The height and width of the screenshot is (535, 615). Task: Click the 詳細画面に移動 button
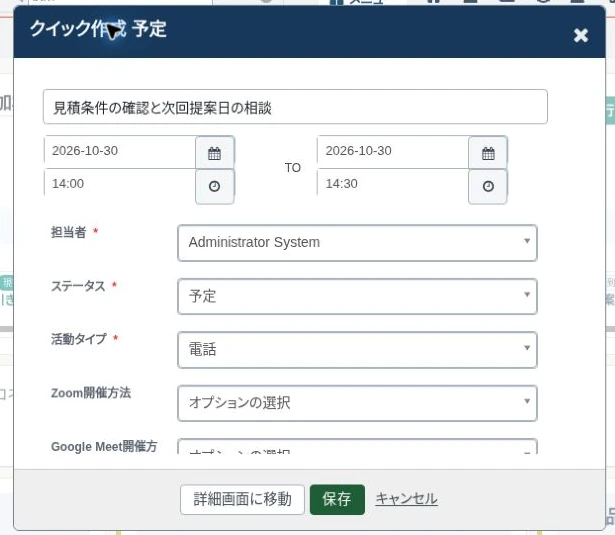pos(242,499)
